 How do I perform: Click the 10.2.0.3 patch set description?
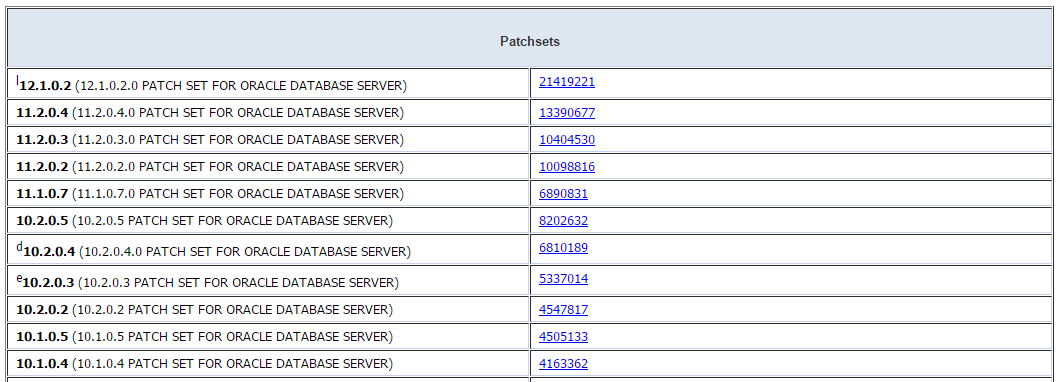[207, 281]
